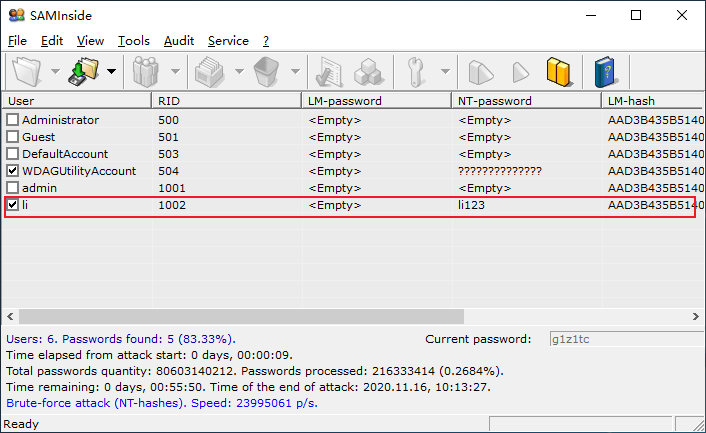This screenshot has height=433, width=706.
Task: Click the Users: 6. Passwords found text
Action: click(121, 338)
